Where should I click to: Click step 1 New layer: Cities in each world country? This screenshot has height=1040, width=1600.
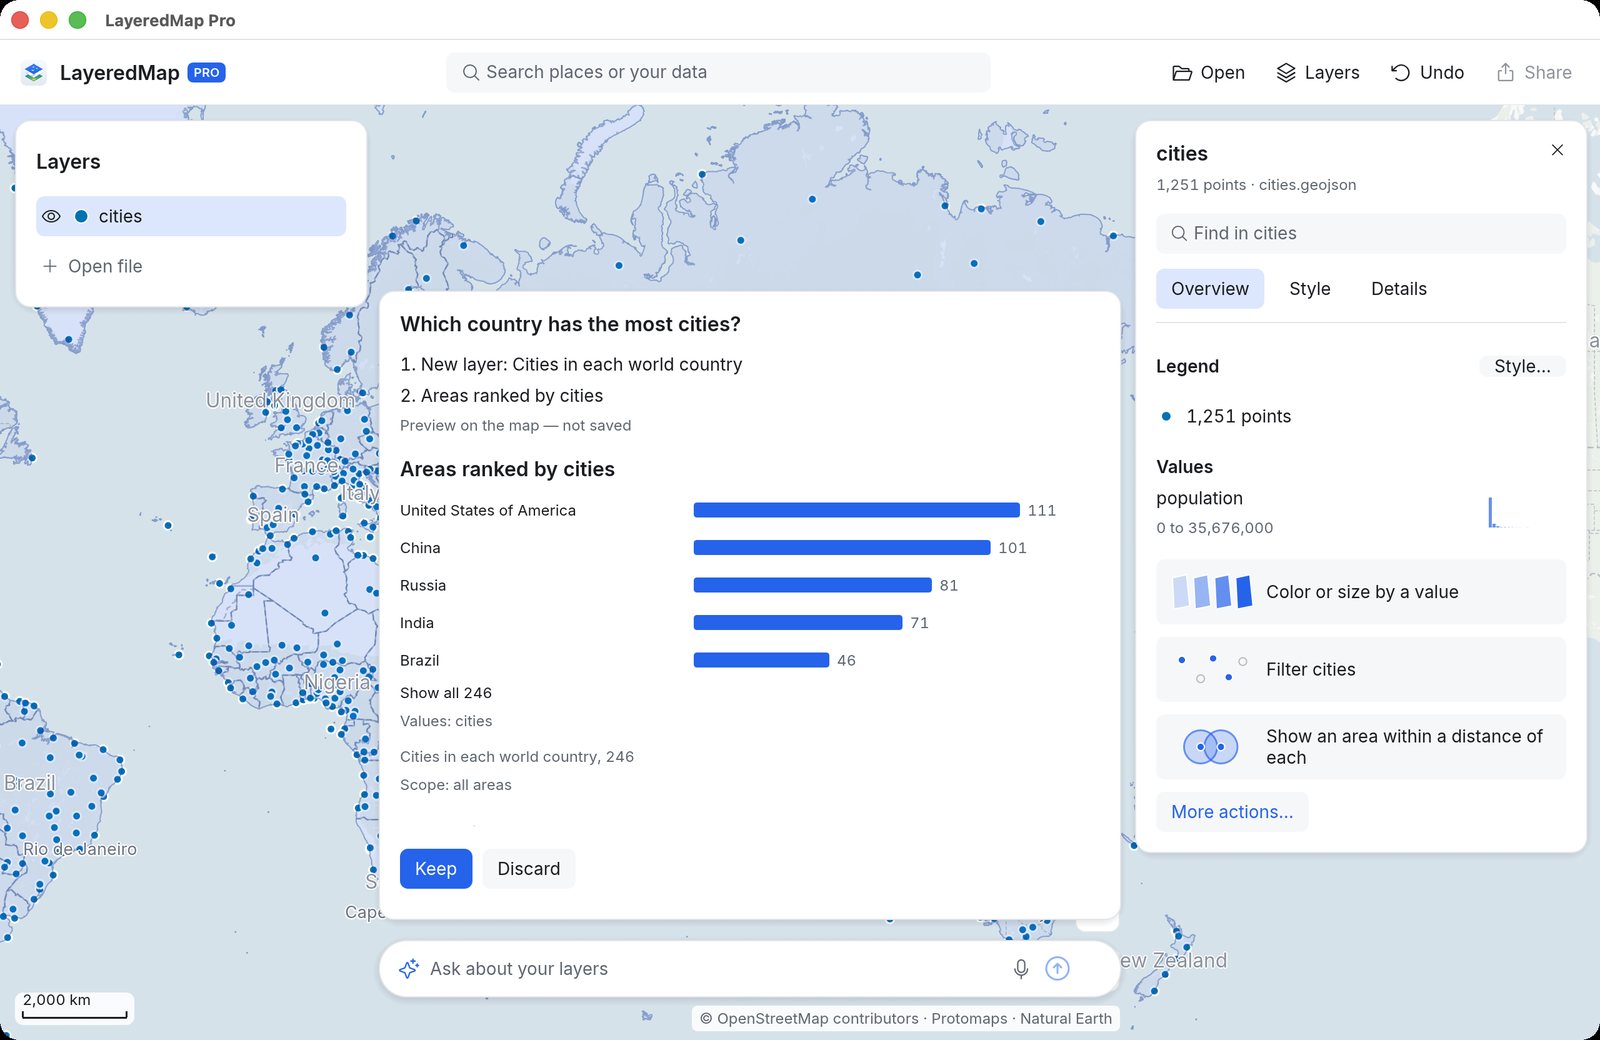pos(571,365)
